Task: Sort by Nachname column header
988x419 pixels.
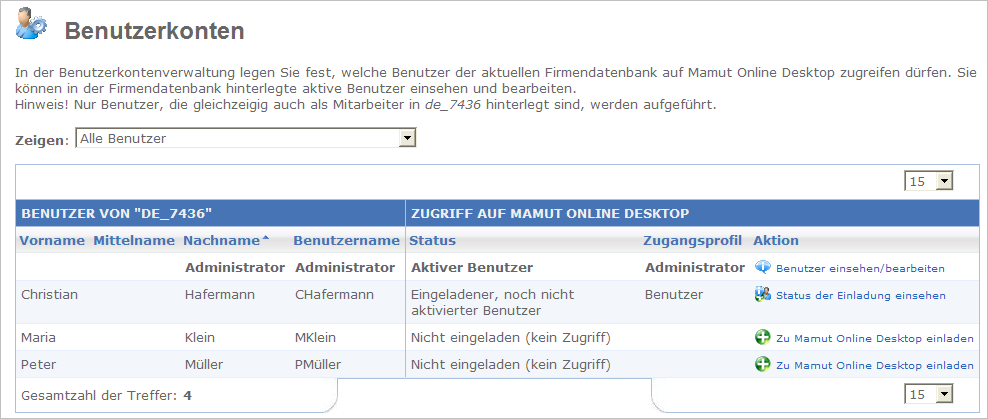Action: 222,241
